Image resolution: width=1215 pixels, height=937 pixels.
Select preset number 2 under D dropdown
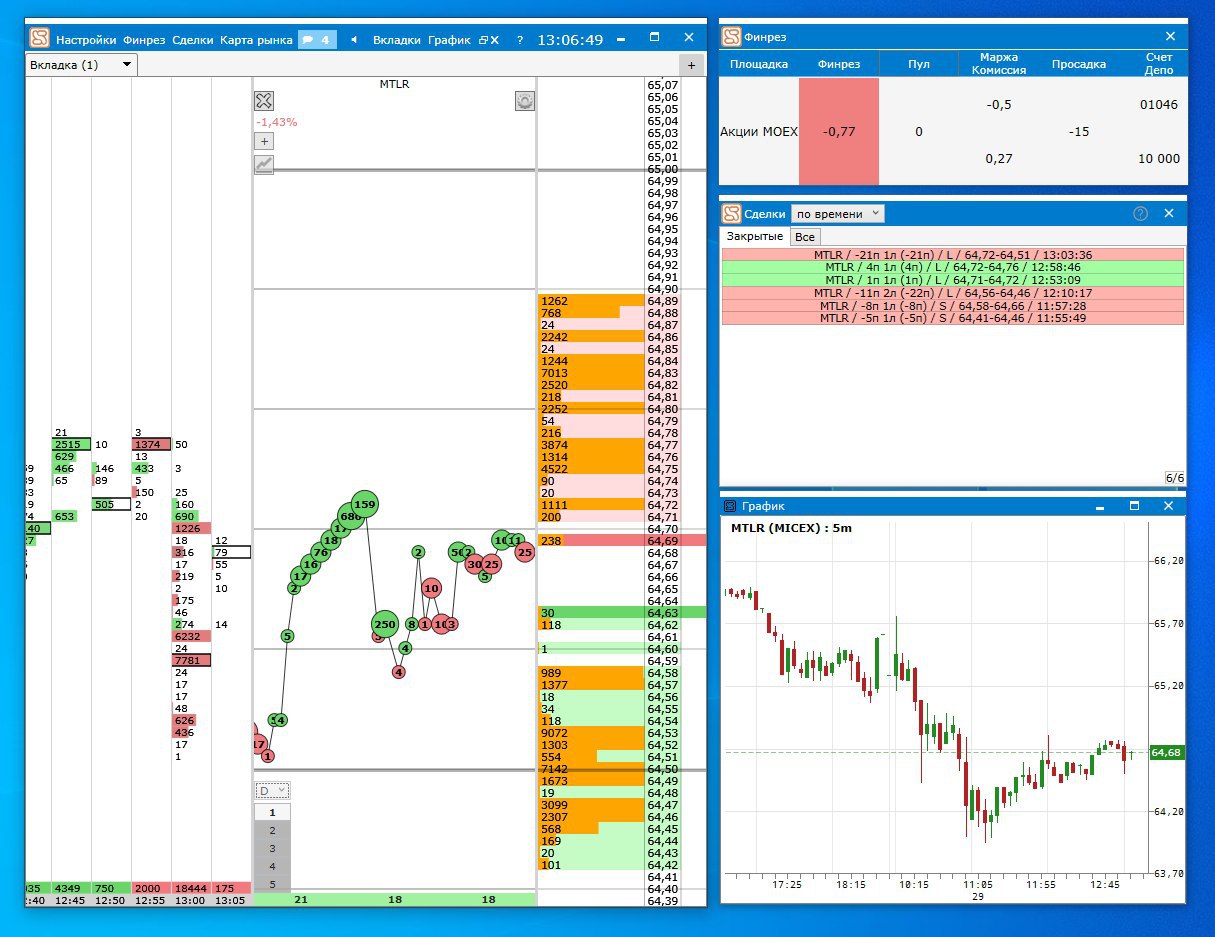pos(272,831)
